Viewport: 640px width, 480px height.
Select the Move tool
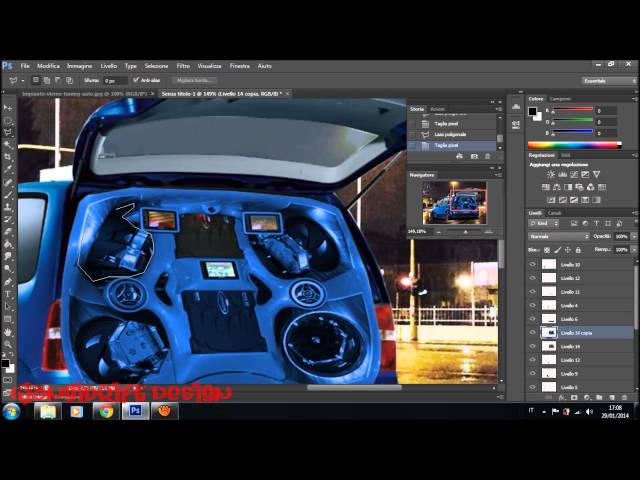[x=8, y=108]
